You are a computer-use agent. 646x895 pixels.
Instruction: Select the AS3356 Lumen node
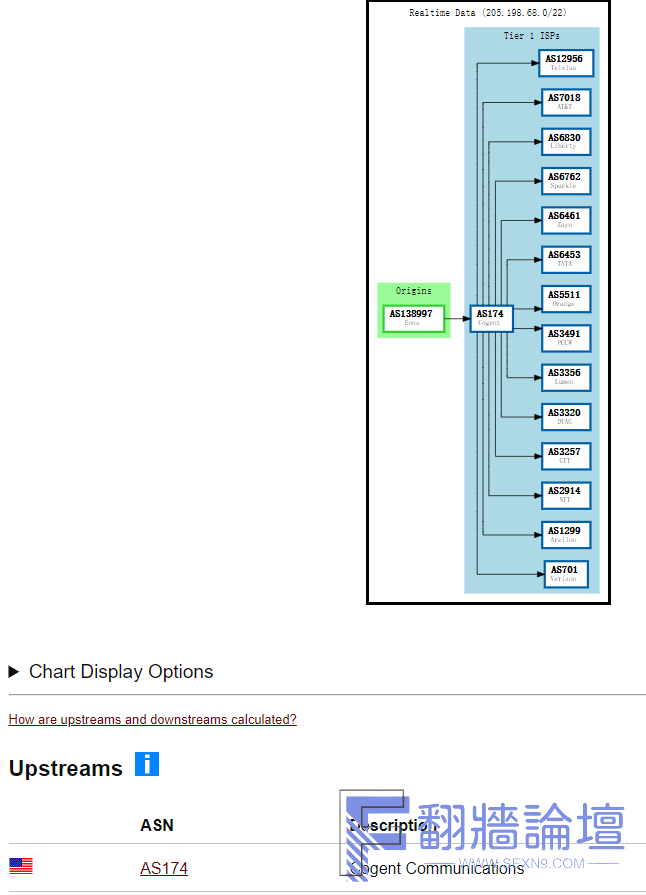[566, 377]
